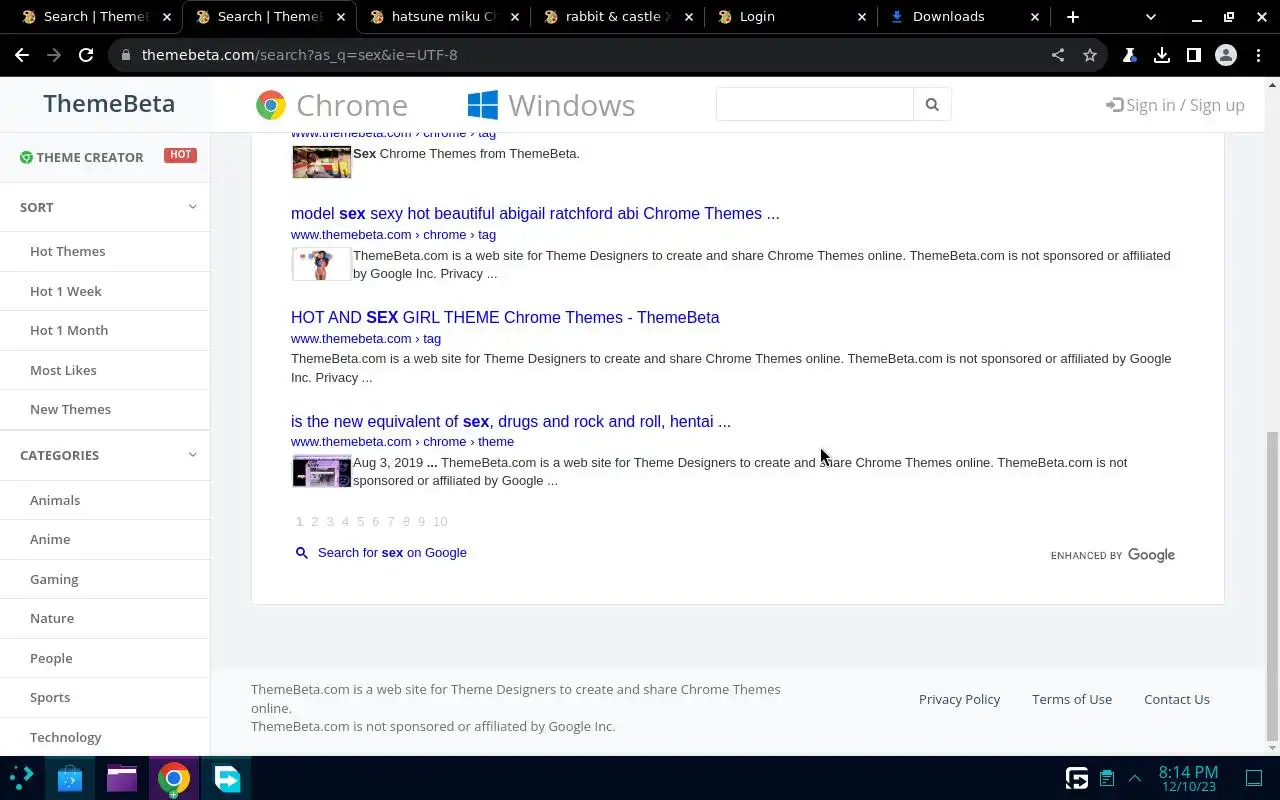Open Sign in / Sign up
Image resolution: width=1280 pixels, height=800 pixels.
1175,105
